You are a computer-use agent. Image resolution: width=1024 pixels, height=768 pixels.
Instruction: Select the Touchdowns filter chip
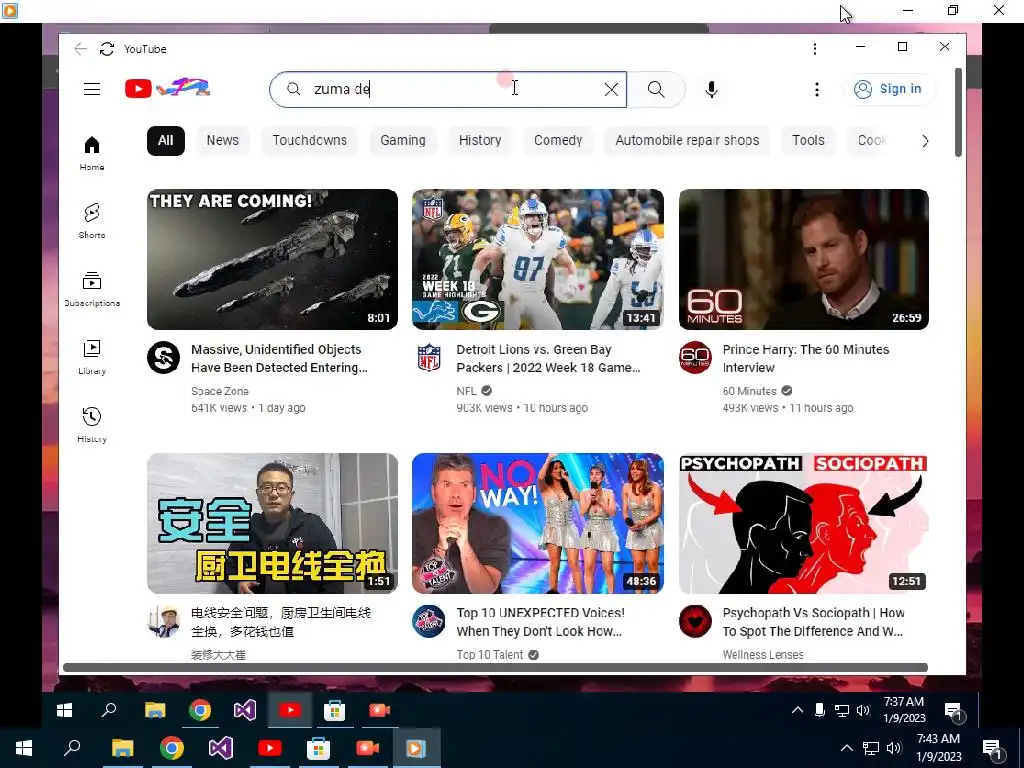tap(310, 140)
